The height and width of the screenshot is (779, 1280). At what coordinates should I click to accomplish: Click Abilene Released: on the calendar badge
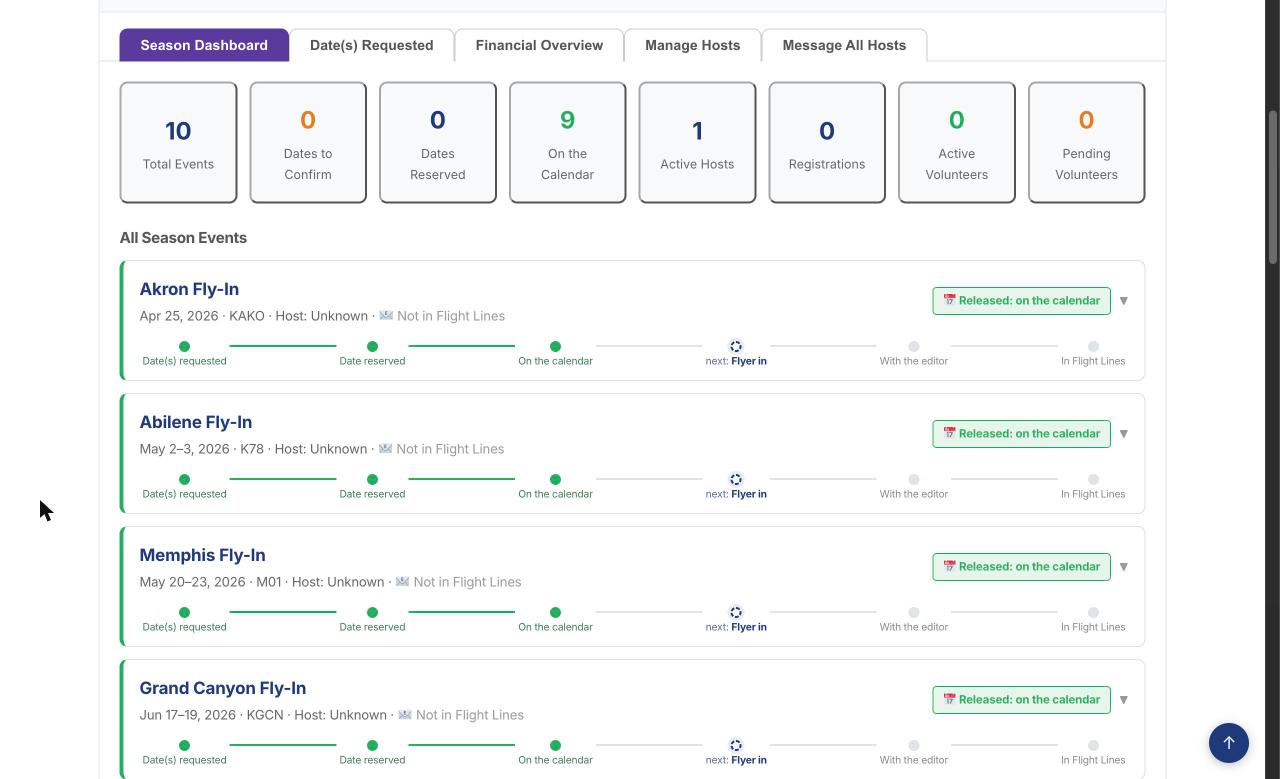1021,434
